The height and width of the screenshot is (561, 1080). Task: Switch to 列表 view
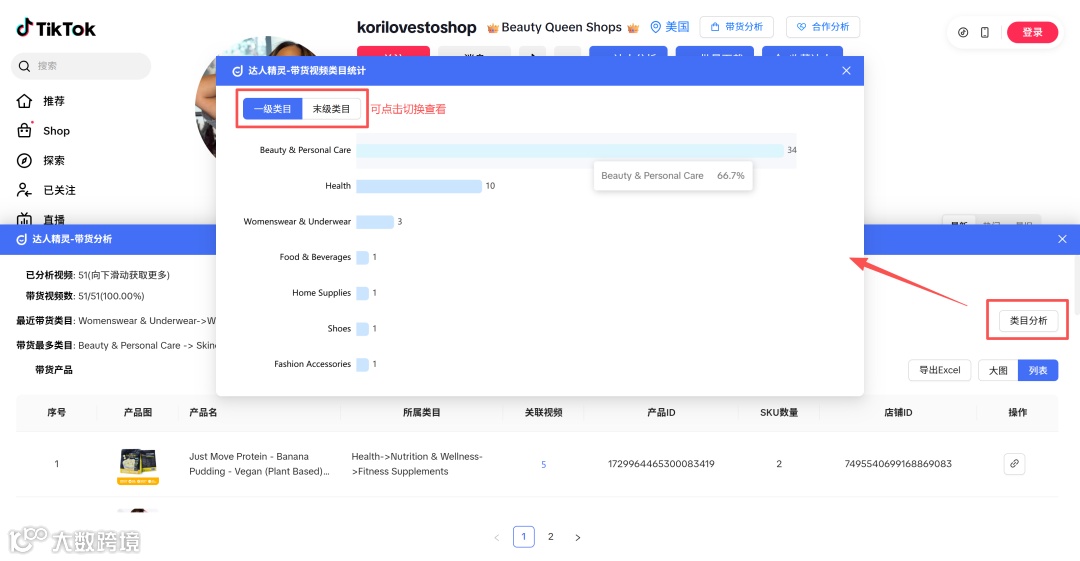coord(1038,371)
